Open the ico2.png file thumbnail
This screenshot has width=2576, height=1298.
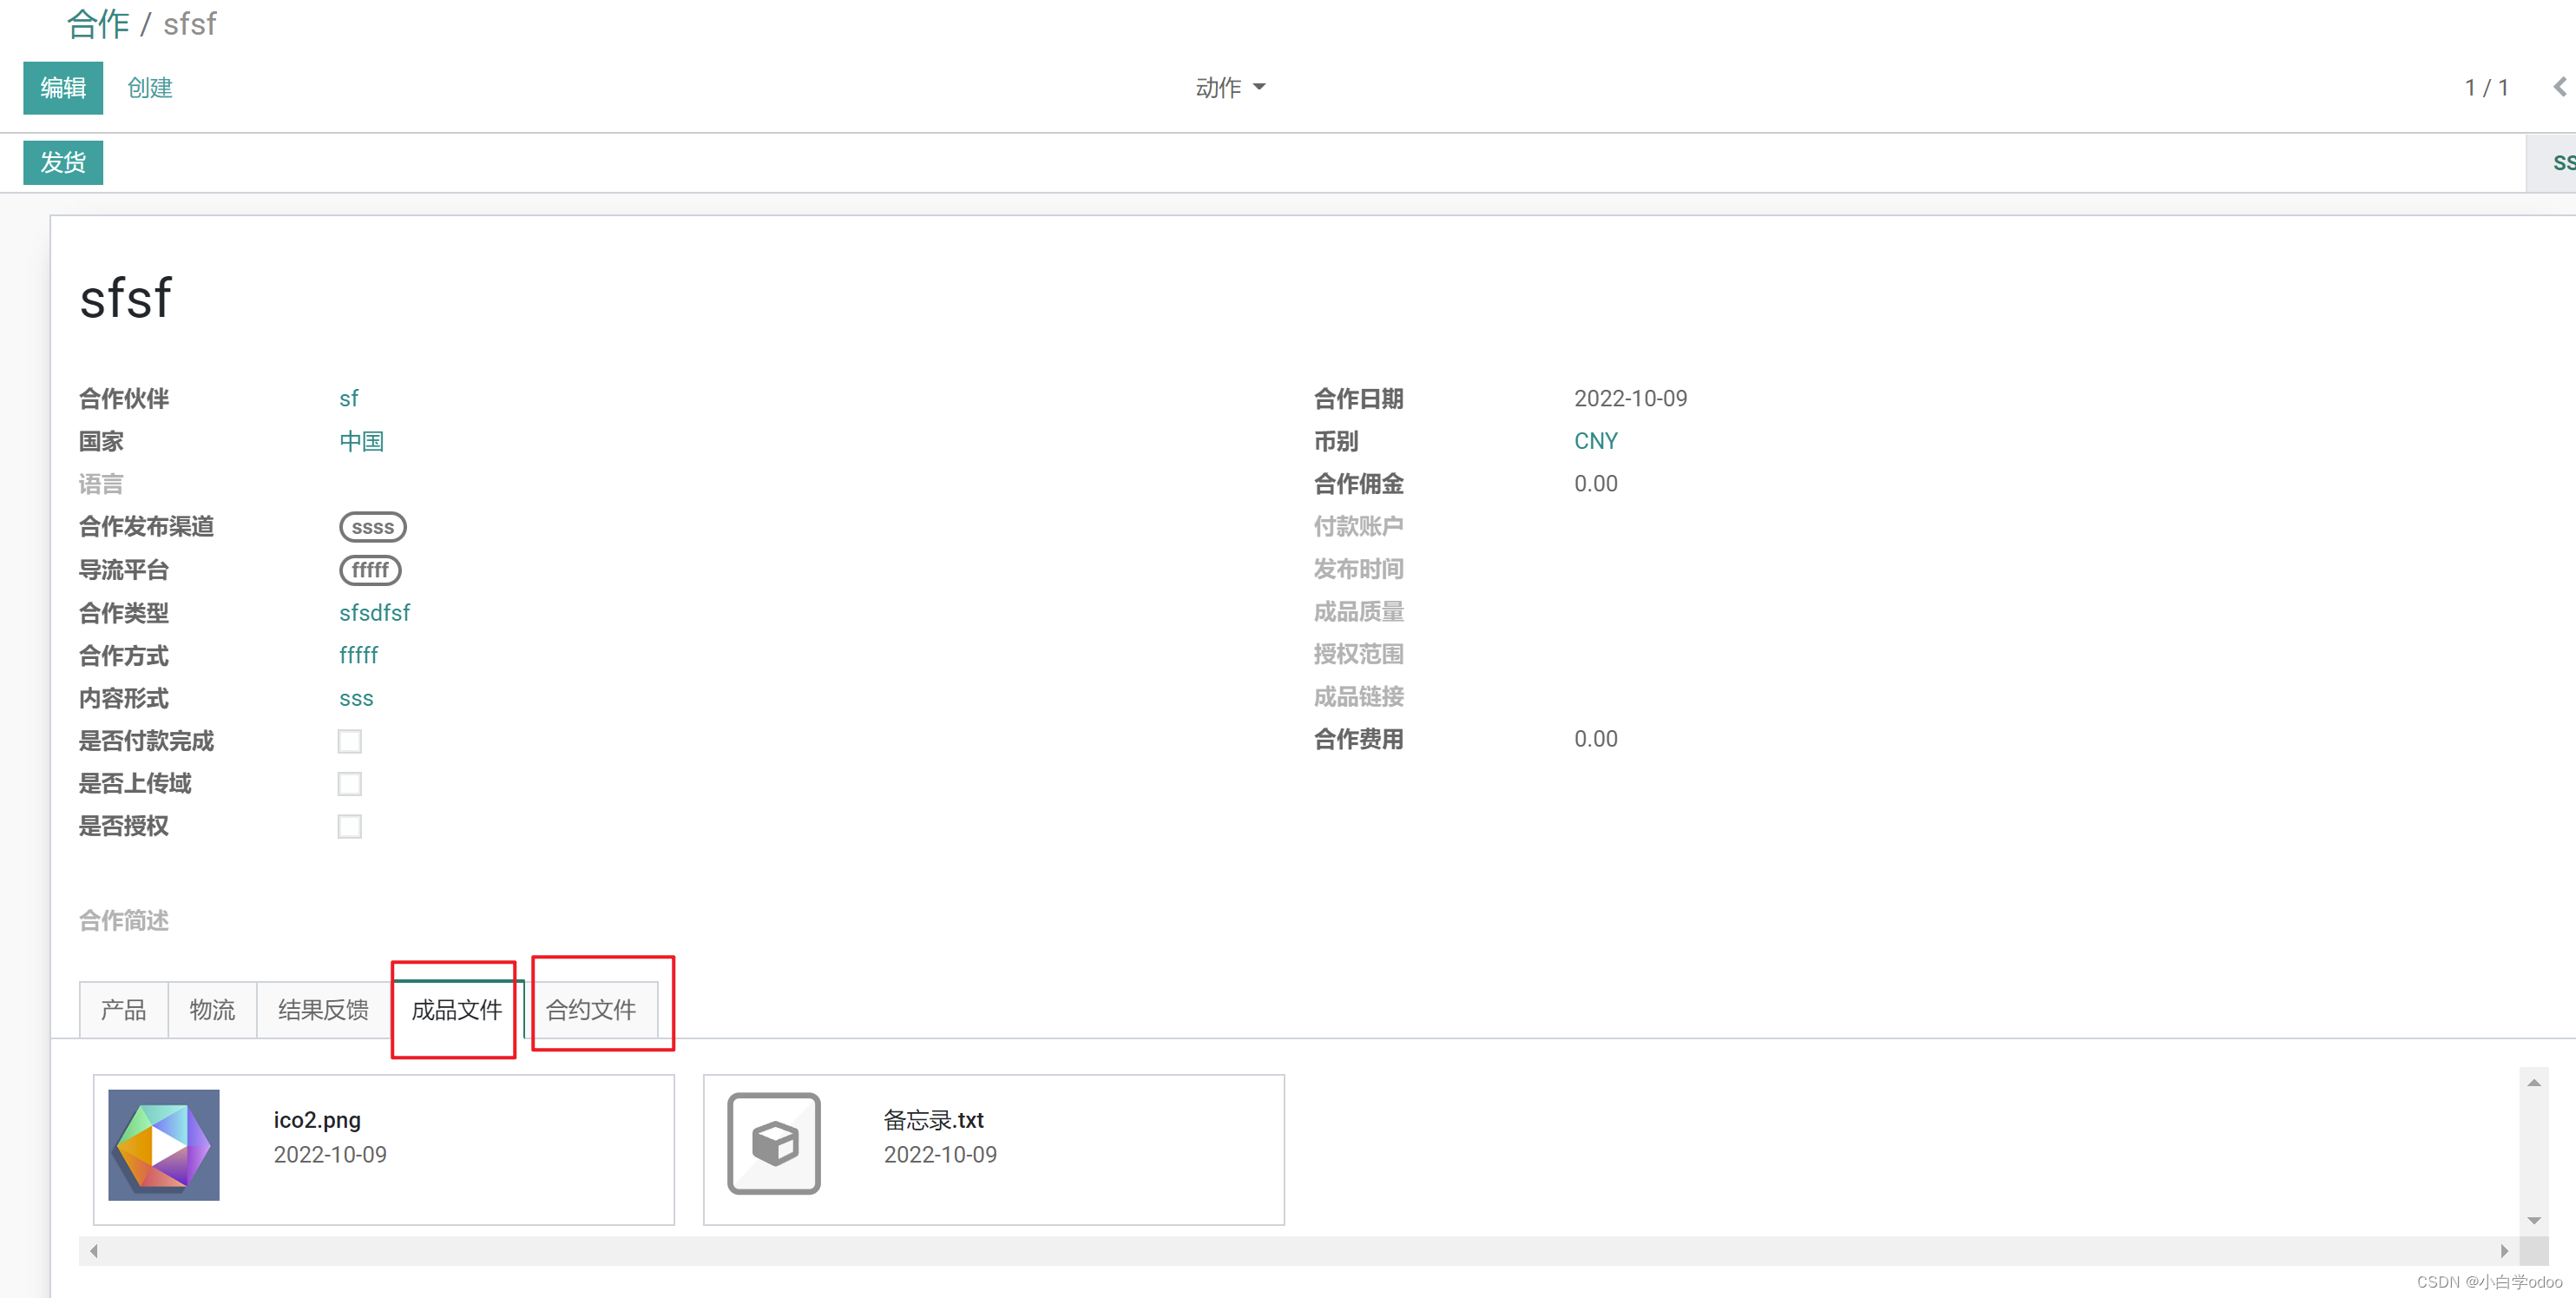tap(164, 1144)
